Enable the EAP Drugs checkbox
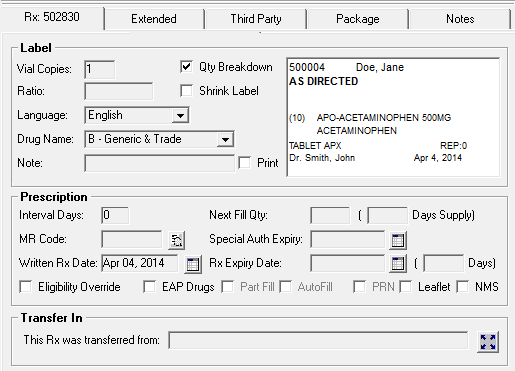Screen dimensions: 515x371 (x=149, y=287)
